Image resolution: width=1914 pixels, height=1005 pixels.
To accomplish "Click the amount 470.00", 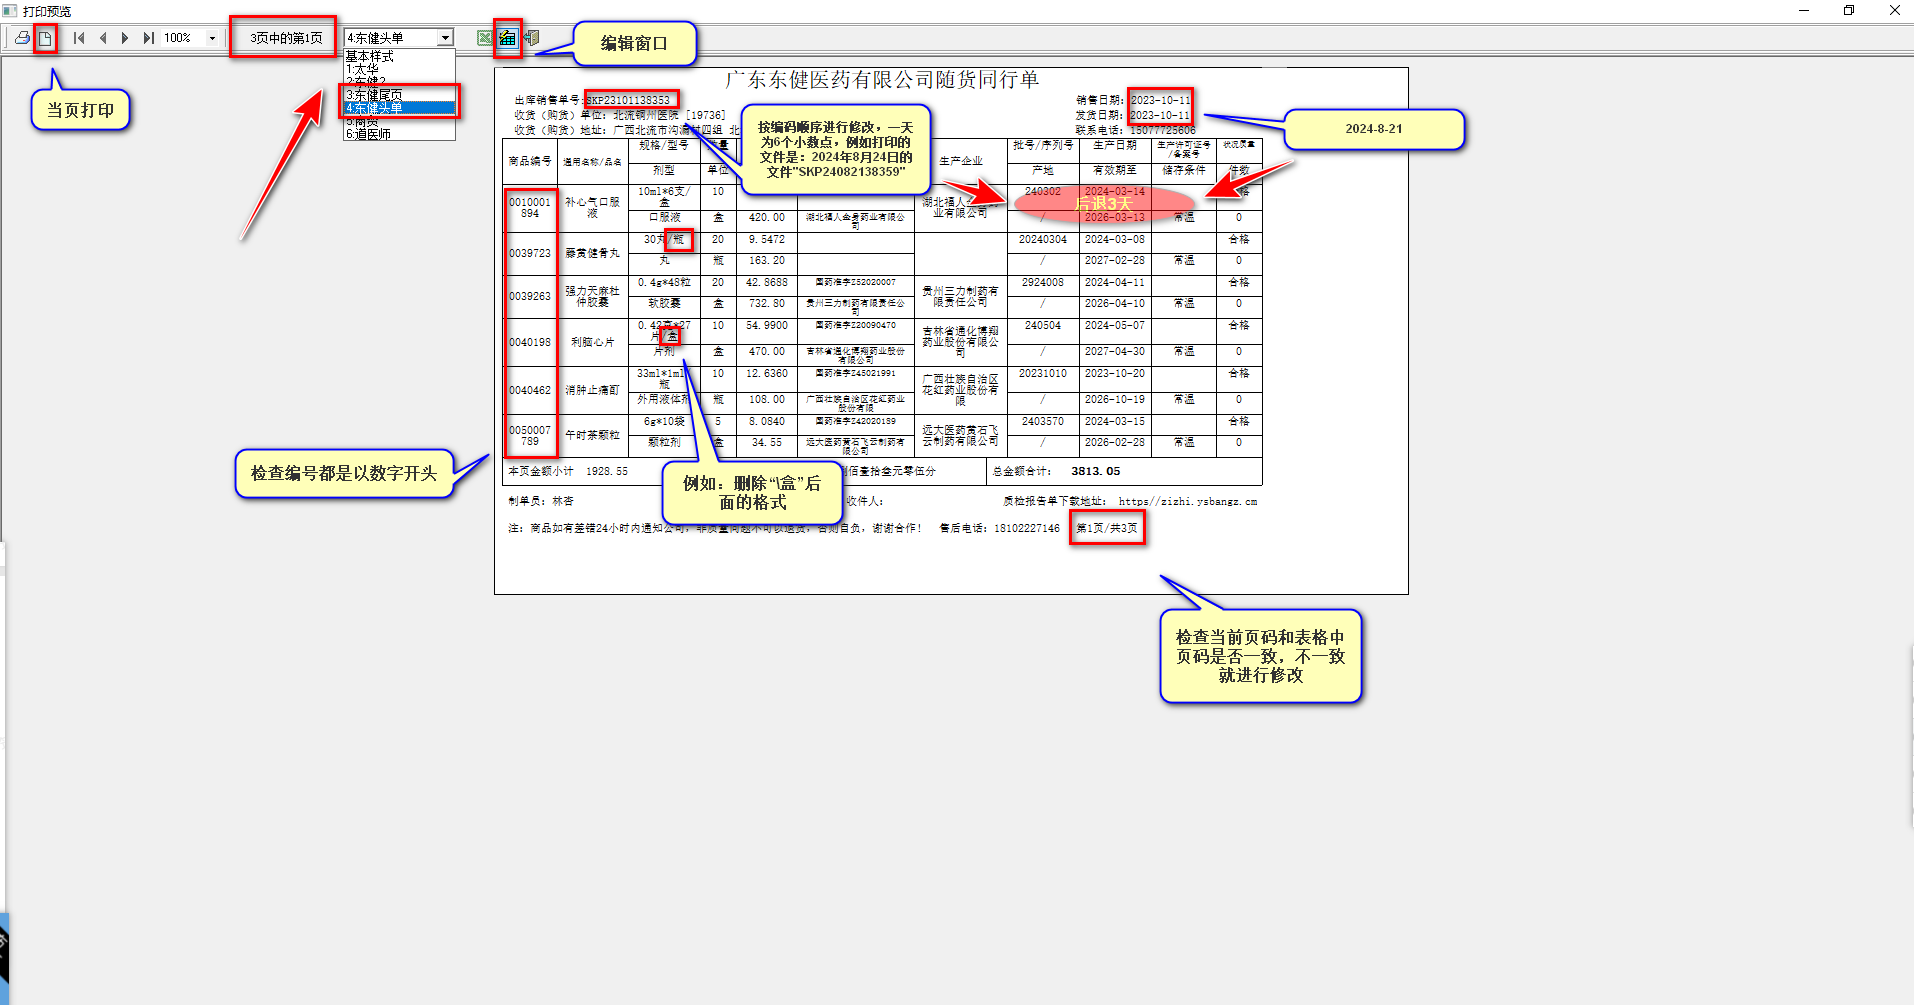I will (767, 352).
